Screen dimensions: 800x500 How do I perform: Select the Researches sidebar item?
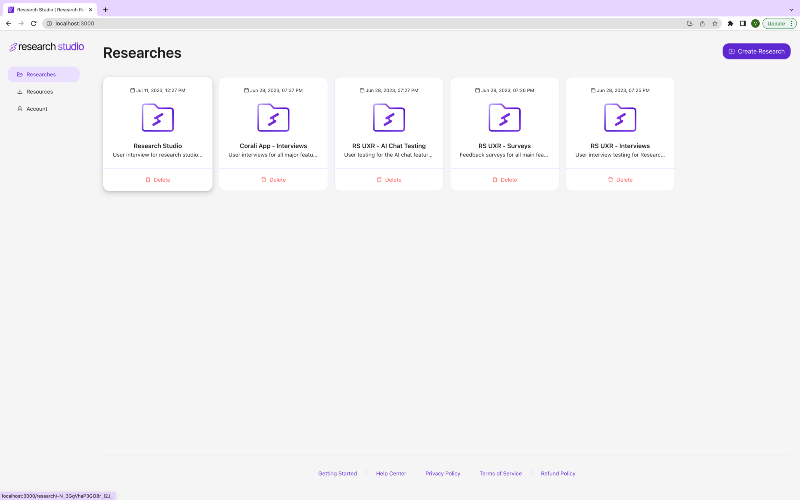[x=44, y=74]
